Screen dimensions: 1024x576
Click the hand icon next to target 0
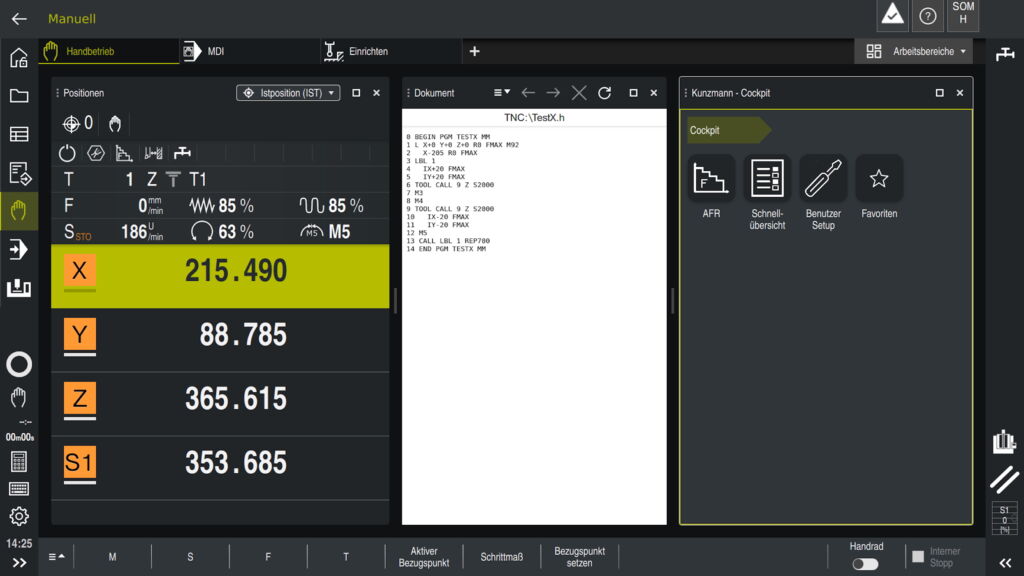[115, 123]
